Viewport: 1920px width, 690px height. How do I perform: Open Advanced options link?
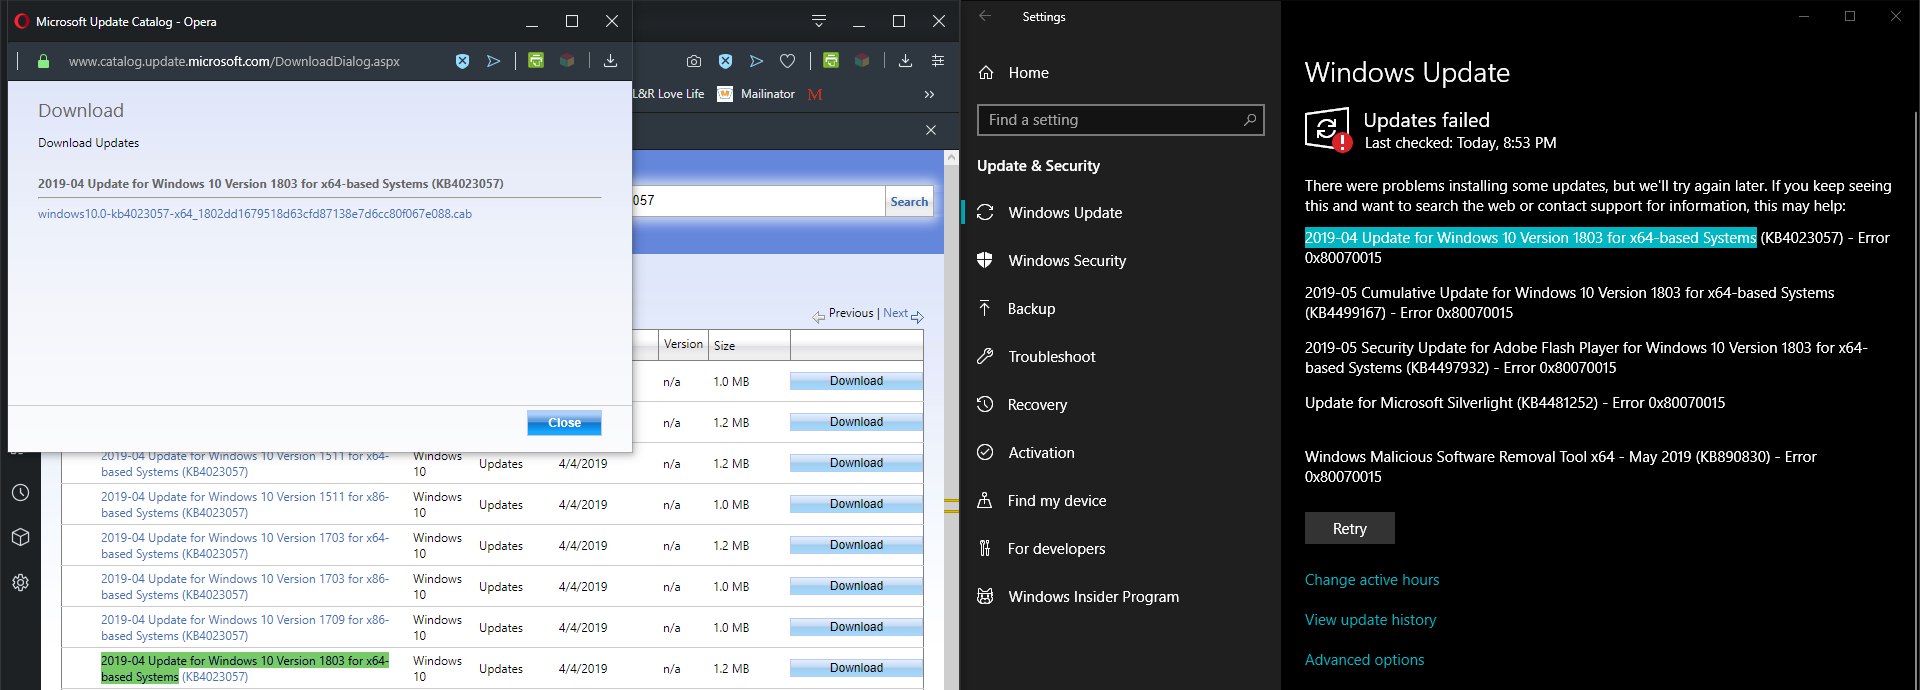pos(1364,660)
